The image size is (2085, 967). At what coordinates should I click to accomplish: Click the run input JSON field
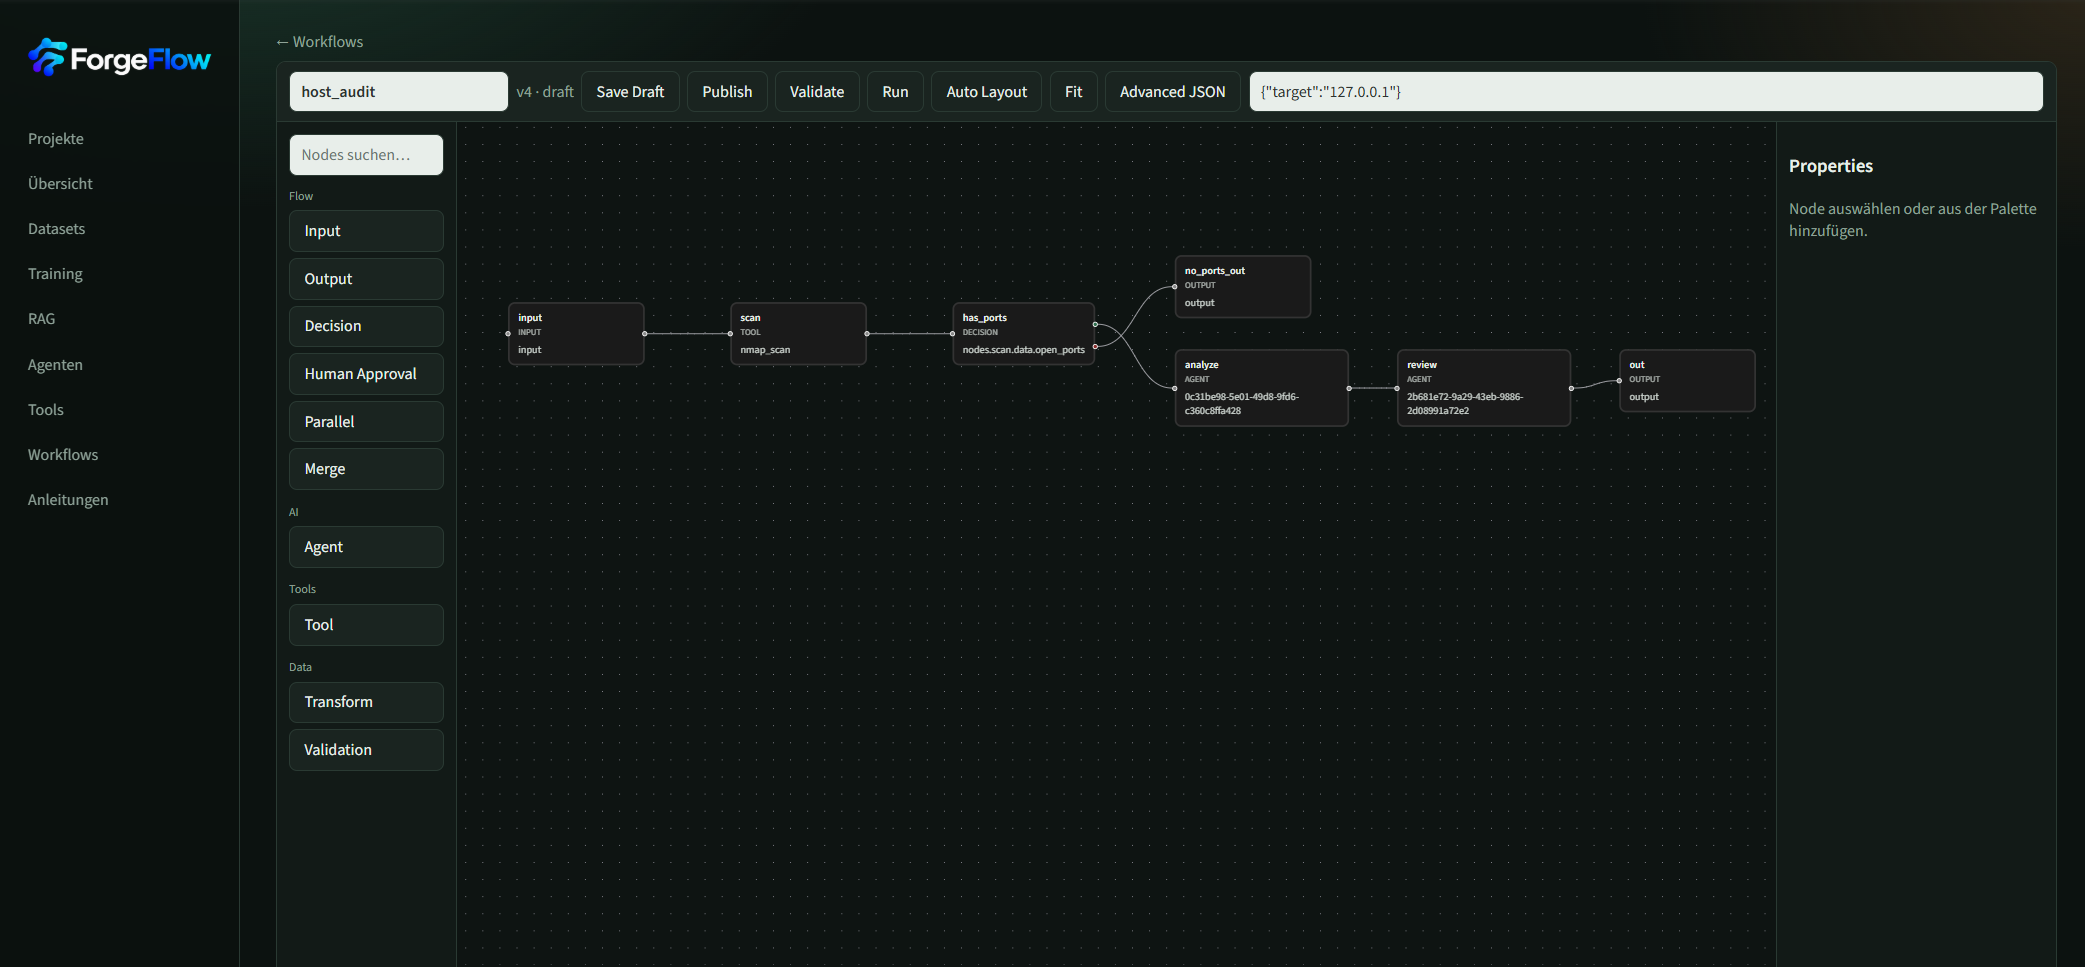[x=1645, y=92]
